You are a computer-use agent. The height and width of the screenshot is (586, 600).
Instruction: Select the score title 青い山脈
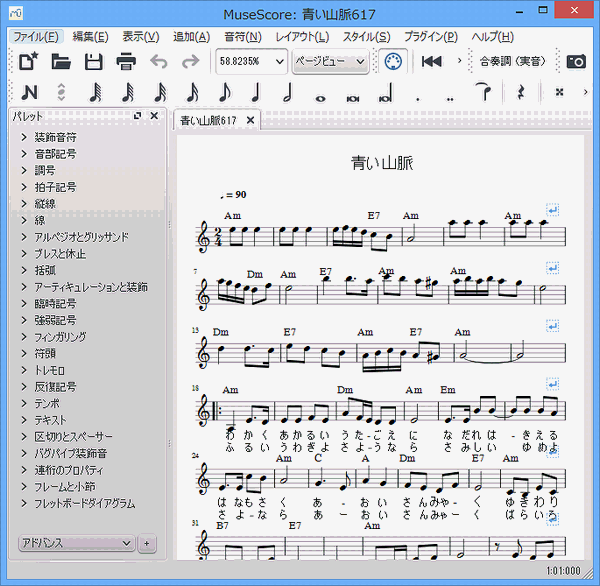click(382, 163)
